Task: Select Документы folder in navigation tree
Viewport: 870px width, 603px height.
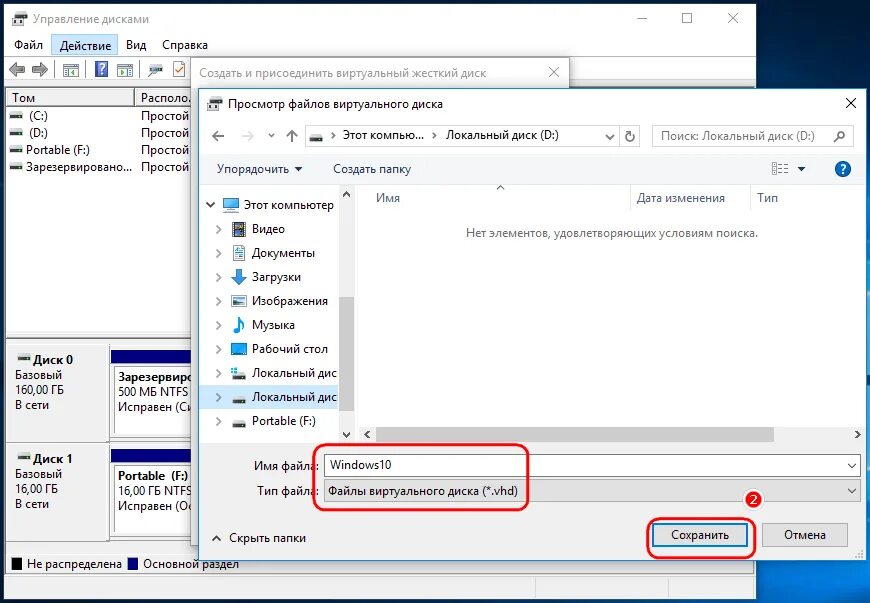Action: coord(283,253)
